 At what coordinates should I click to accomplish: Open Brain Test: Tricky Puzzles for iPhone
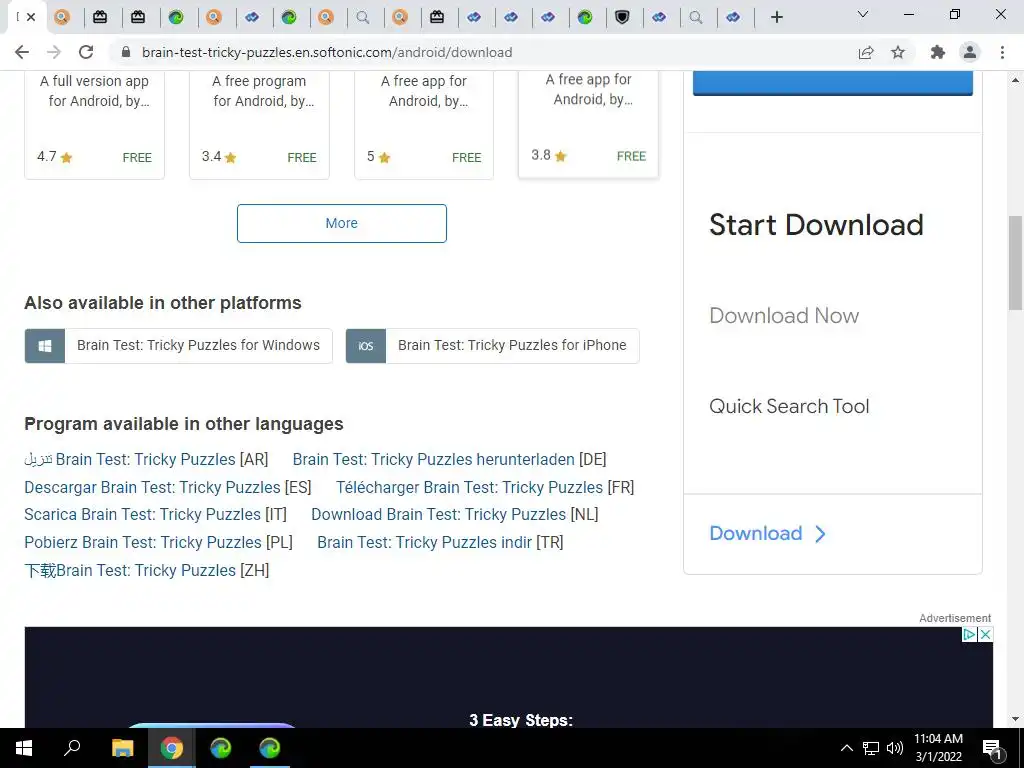click(492, 345)
